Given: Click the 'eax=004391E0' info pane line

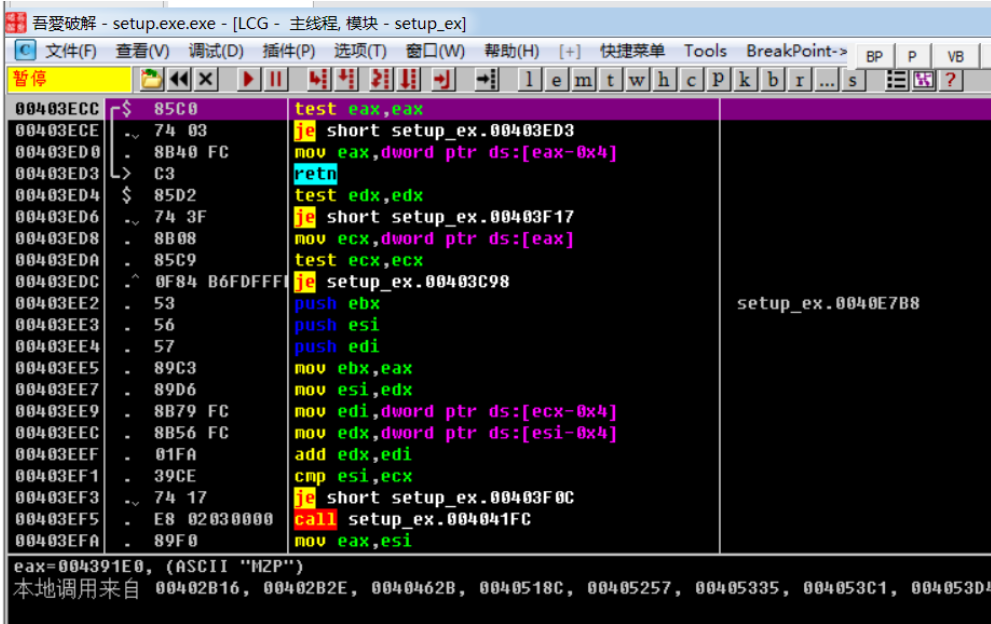Looking at the screenshot, I should (159, 566).
